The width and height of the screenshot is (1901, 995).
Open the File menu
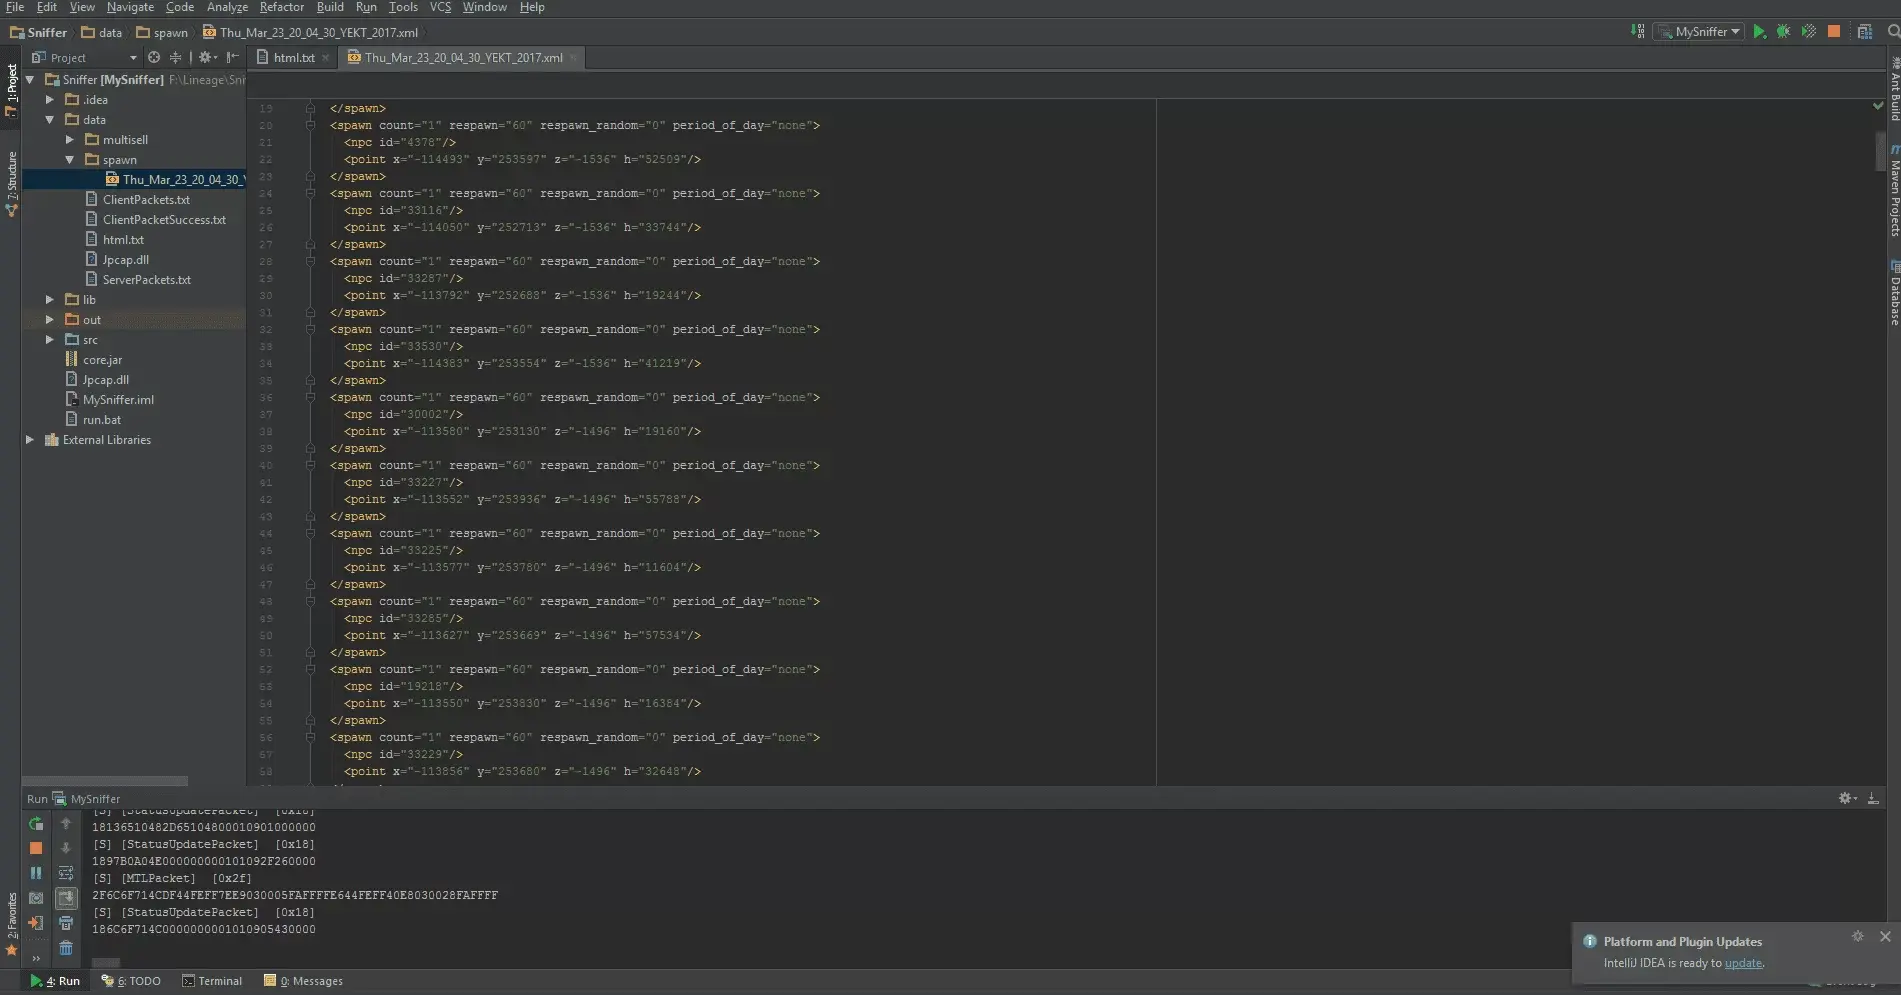tap(15, 7)
